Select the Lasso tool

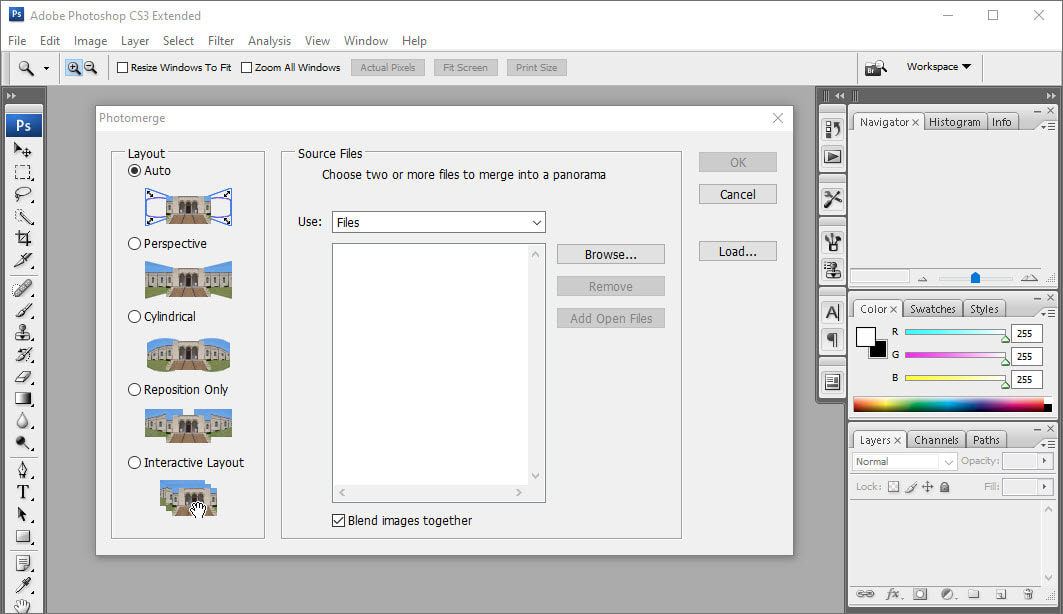coord(23,195)
